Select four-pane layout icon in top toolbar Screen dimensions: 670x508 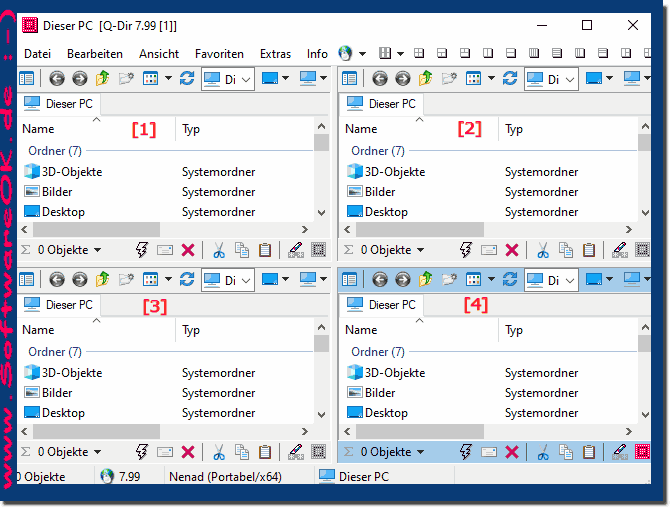(419, 53)
